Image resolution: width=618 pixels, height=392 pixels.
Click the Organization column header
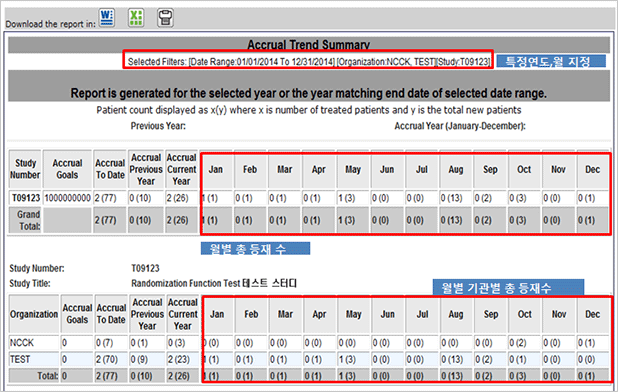click(34, 314)
